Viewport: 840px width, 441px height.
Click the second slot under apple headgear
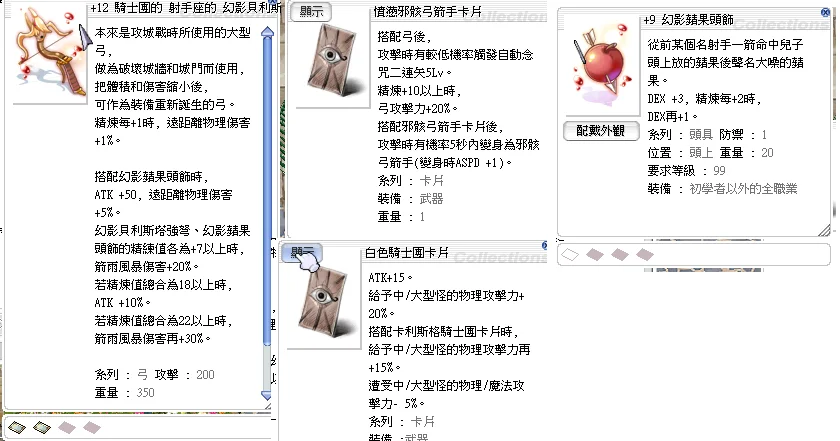click(x=594, y=255)
